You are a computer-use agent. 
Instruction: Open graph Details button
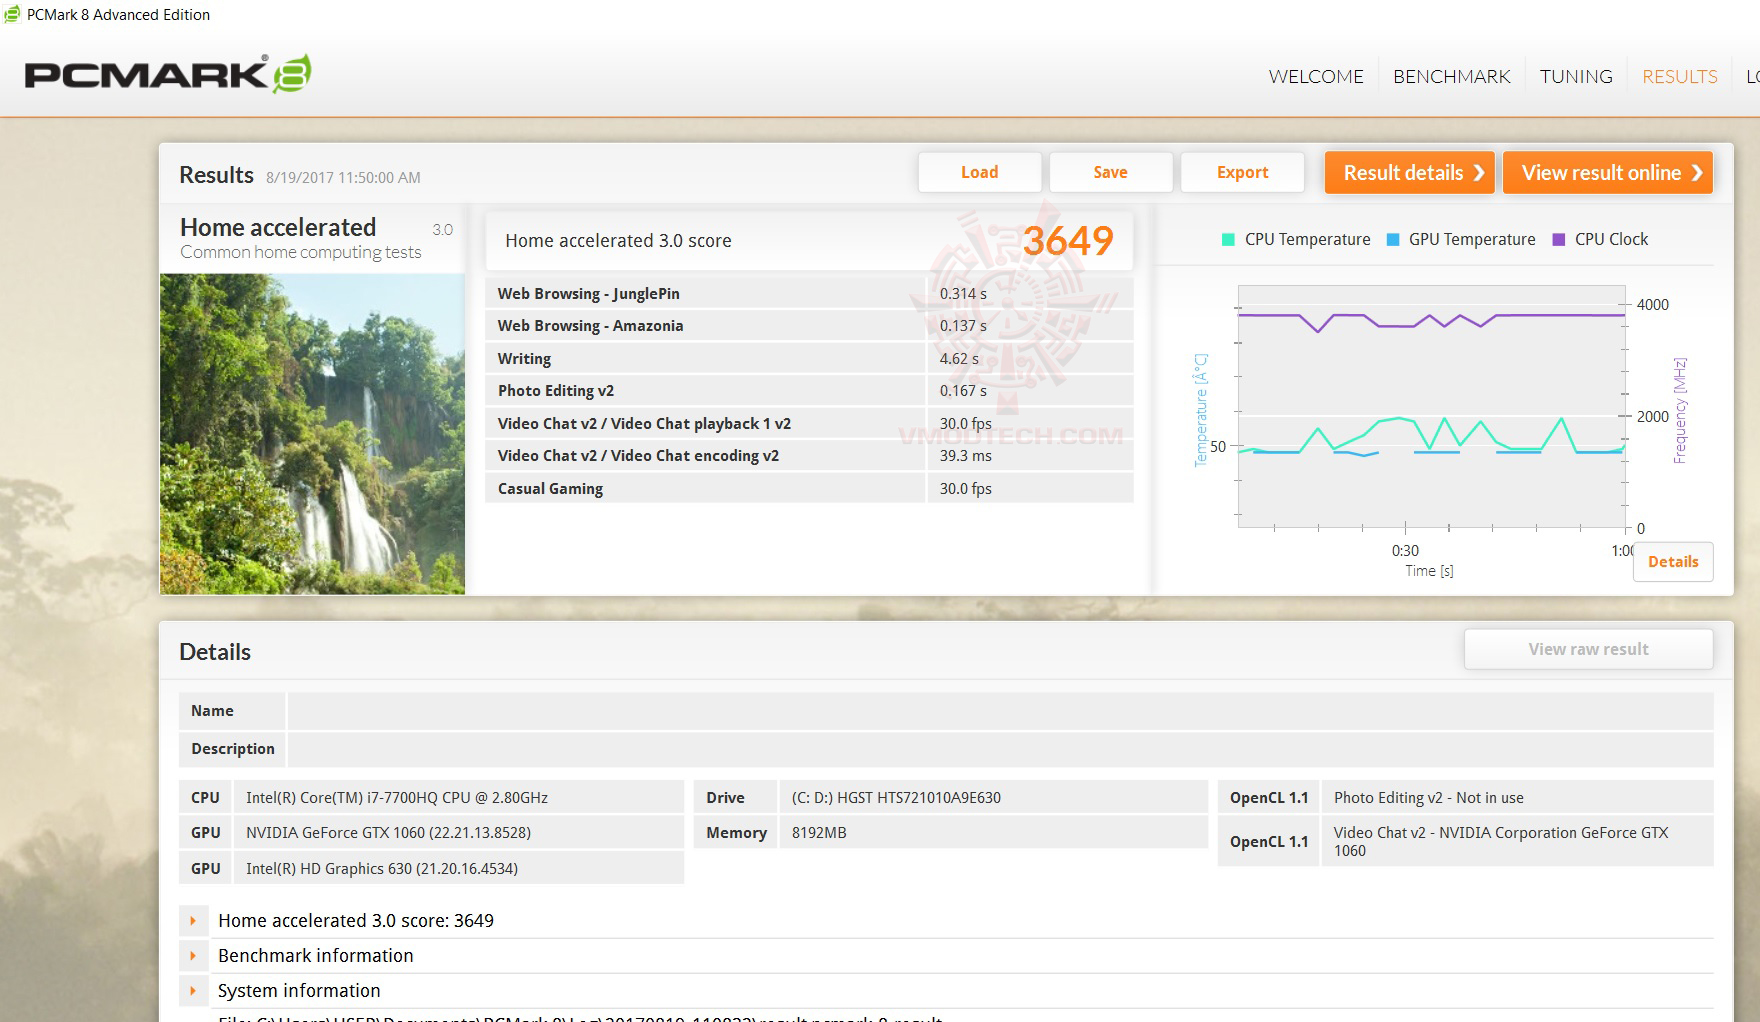[1673, 561]
